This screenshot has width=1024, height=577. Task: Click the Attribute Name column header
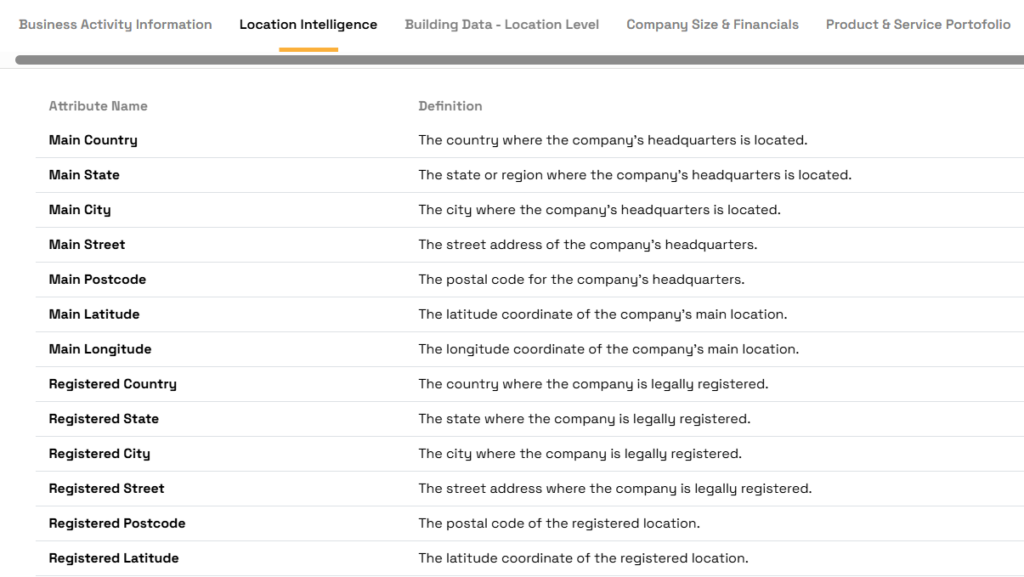98,106
